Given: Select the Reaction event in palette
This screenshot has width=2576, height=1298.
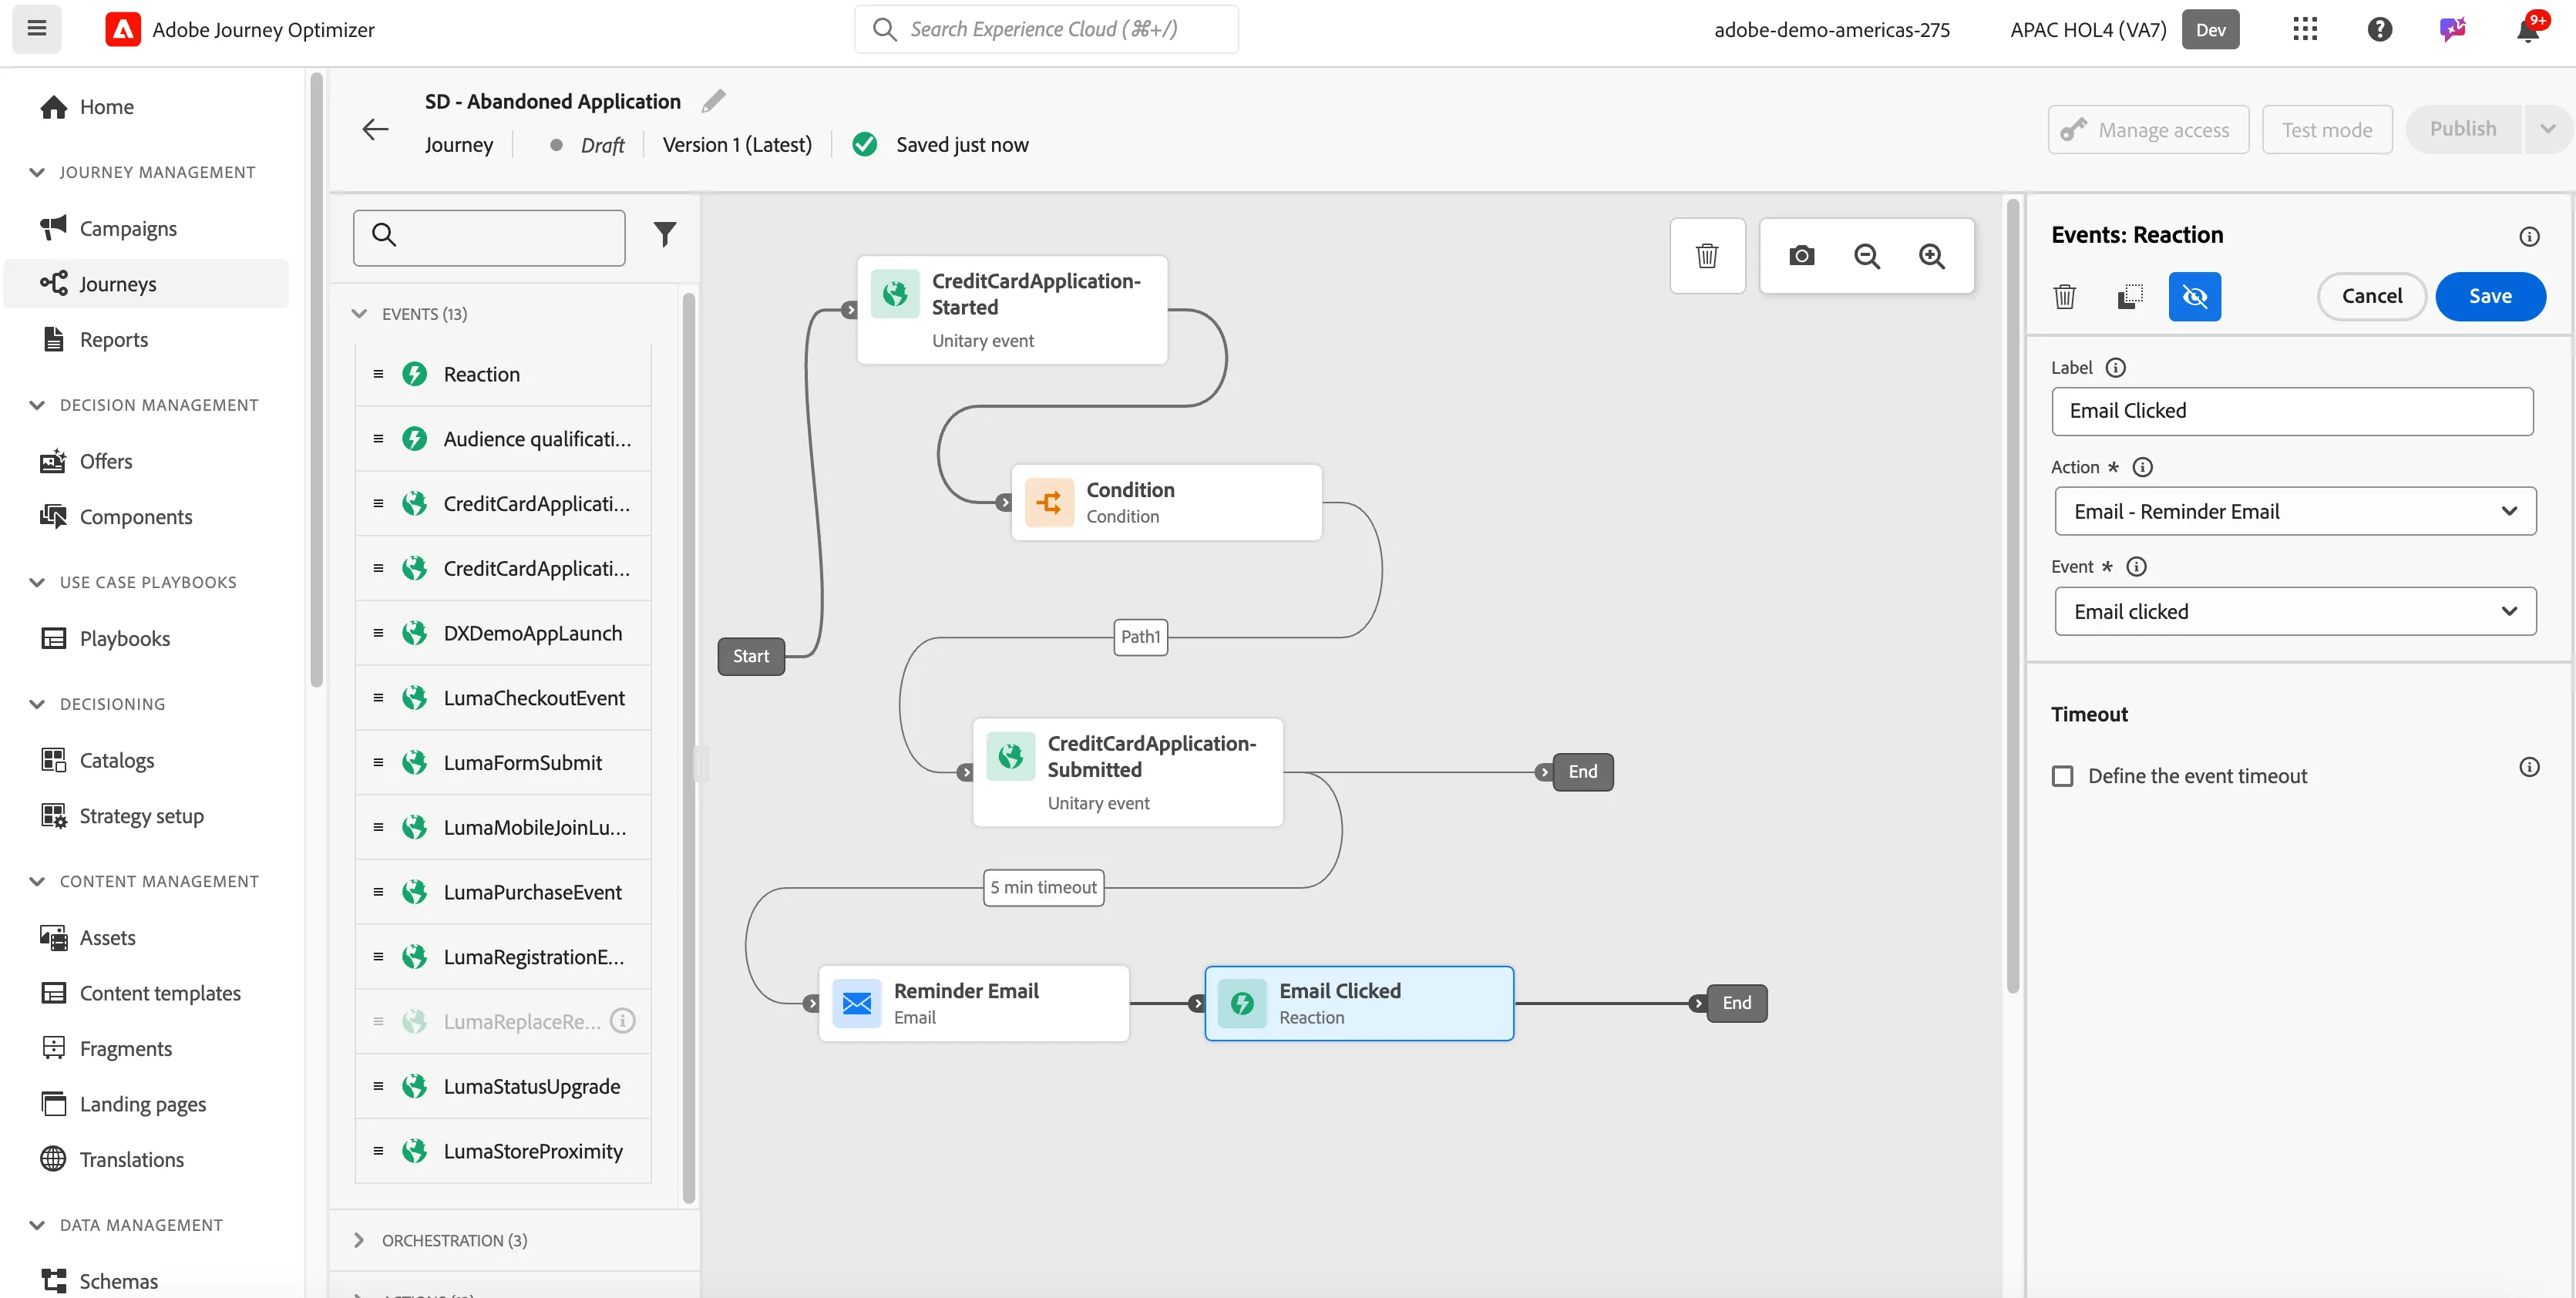Looking at the screenshot, I should tap(503, 374).
